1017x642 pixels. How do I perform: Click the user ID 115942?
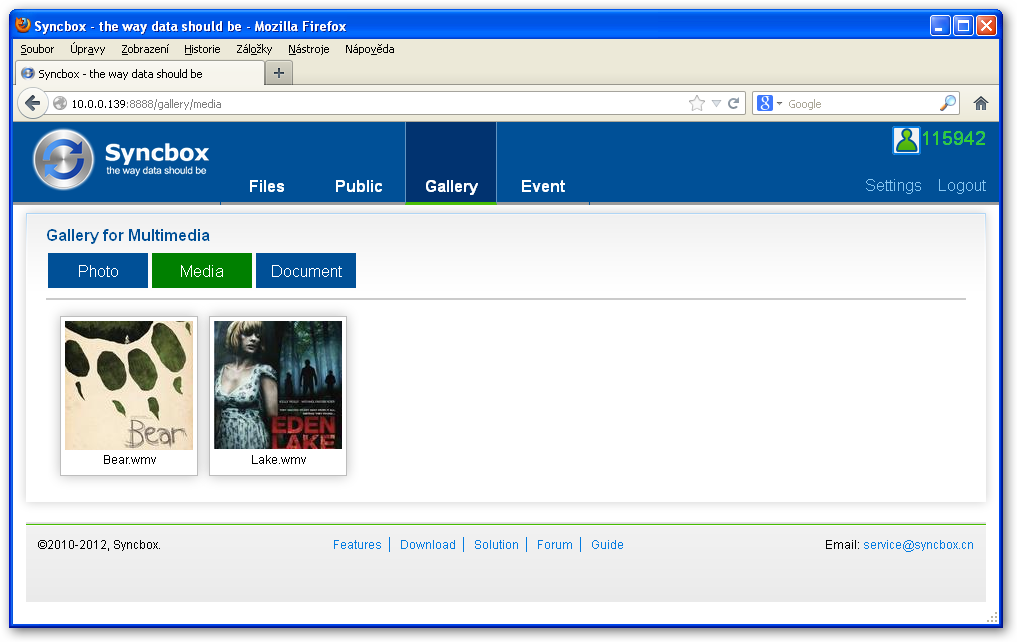coord(953,138)
